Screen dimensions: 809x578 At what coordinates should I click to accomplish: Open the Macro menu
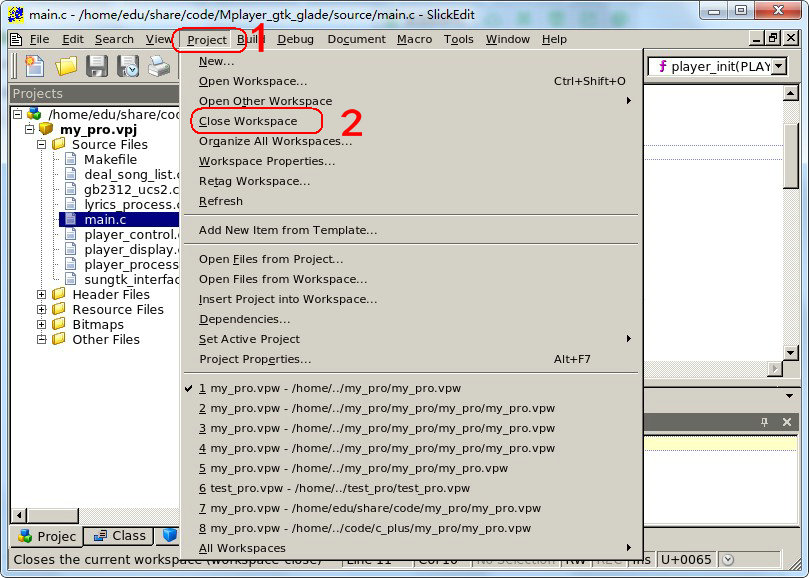pyautogui.click(x=414, y=39)
